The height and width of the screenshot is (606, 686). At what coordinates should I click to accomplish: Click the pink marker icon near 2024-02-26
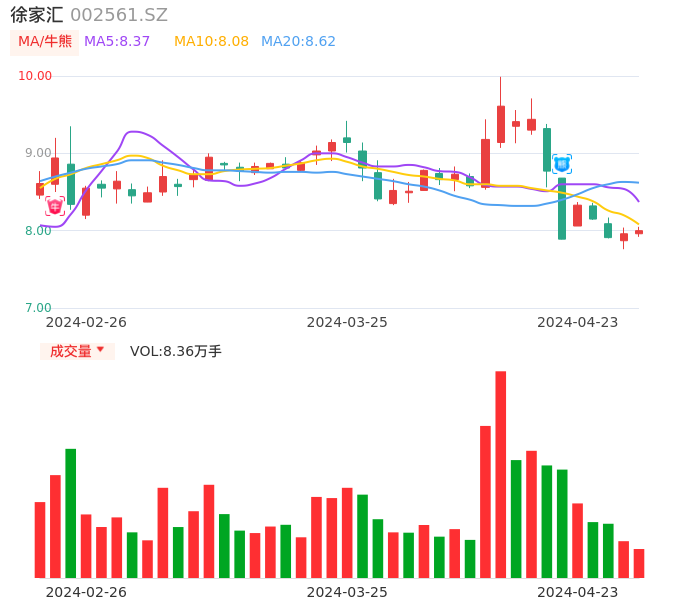point(55,205)
